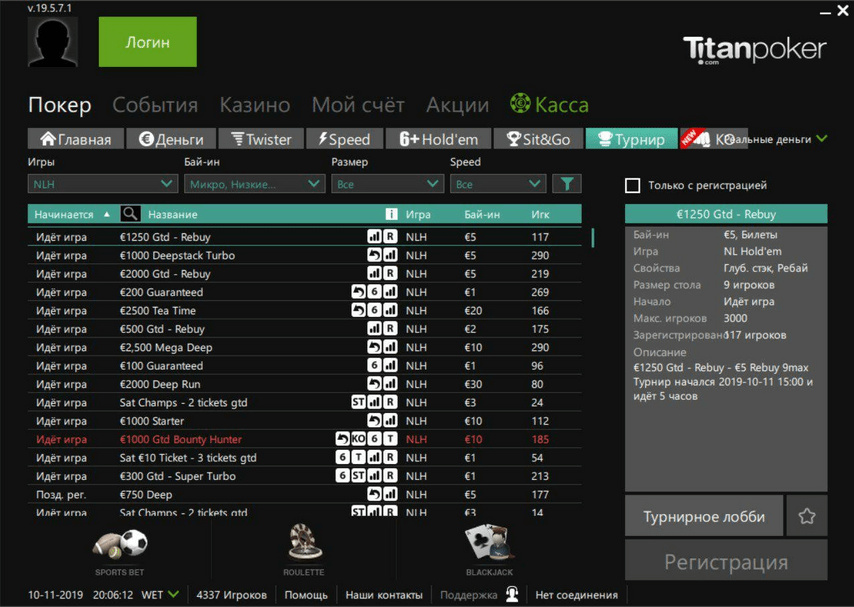Viewport: 854px width, 607px height.
Task: Switch to the Деньги tab
Action: [171, 139]
